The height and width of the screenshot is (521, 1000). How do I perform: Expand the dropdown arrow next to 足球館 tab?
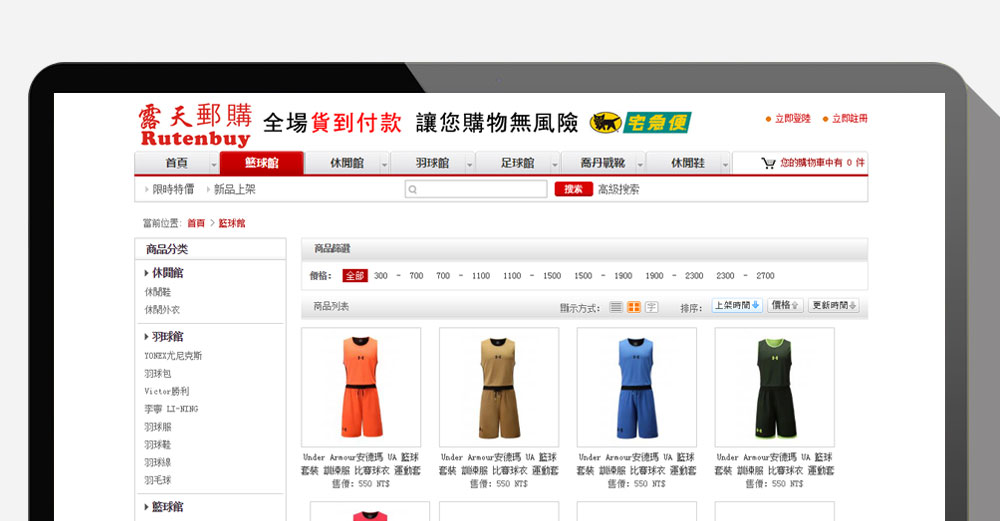(555, 165)
